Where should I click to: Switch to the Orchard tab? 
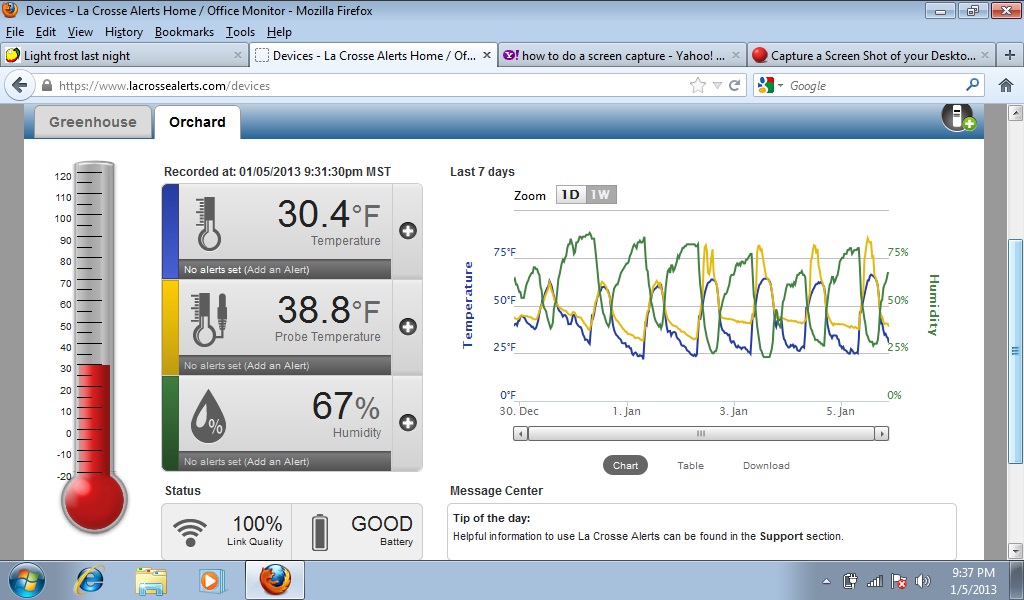pyautogui.click(x=197, y=122)
